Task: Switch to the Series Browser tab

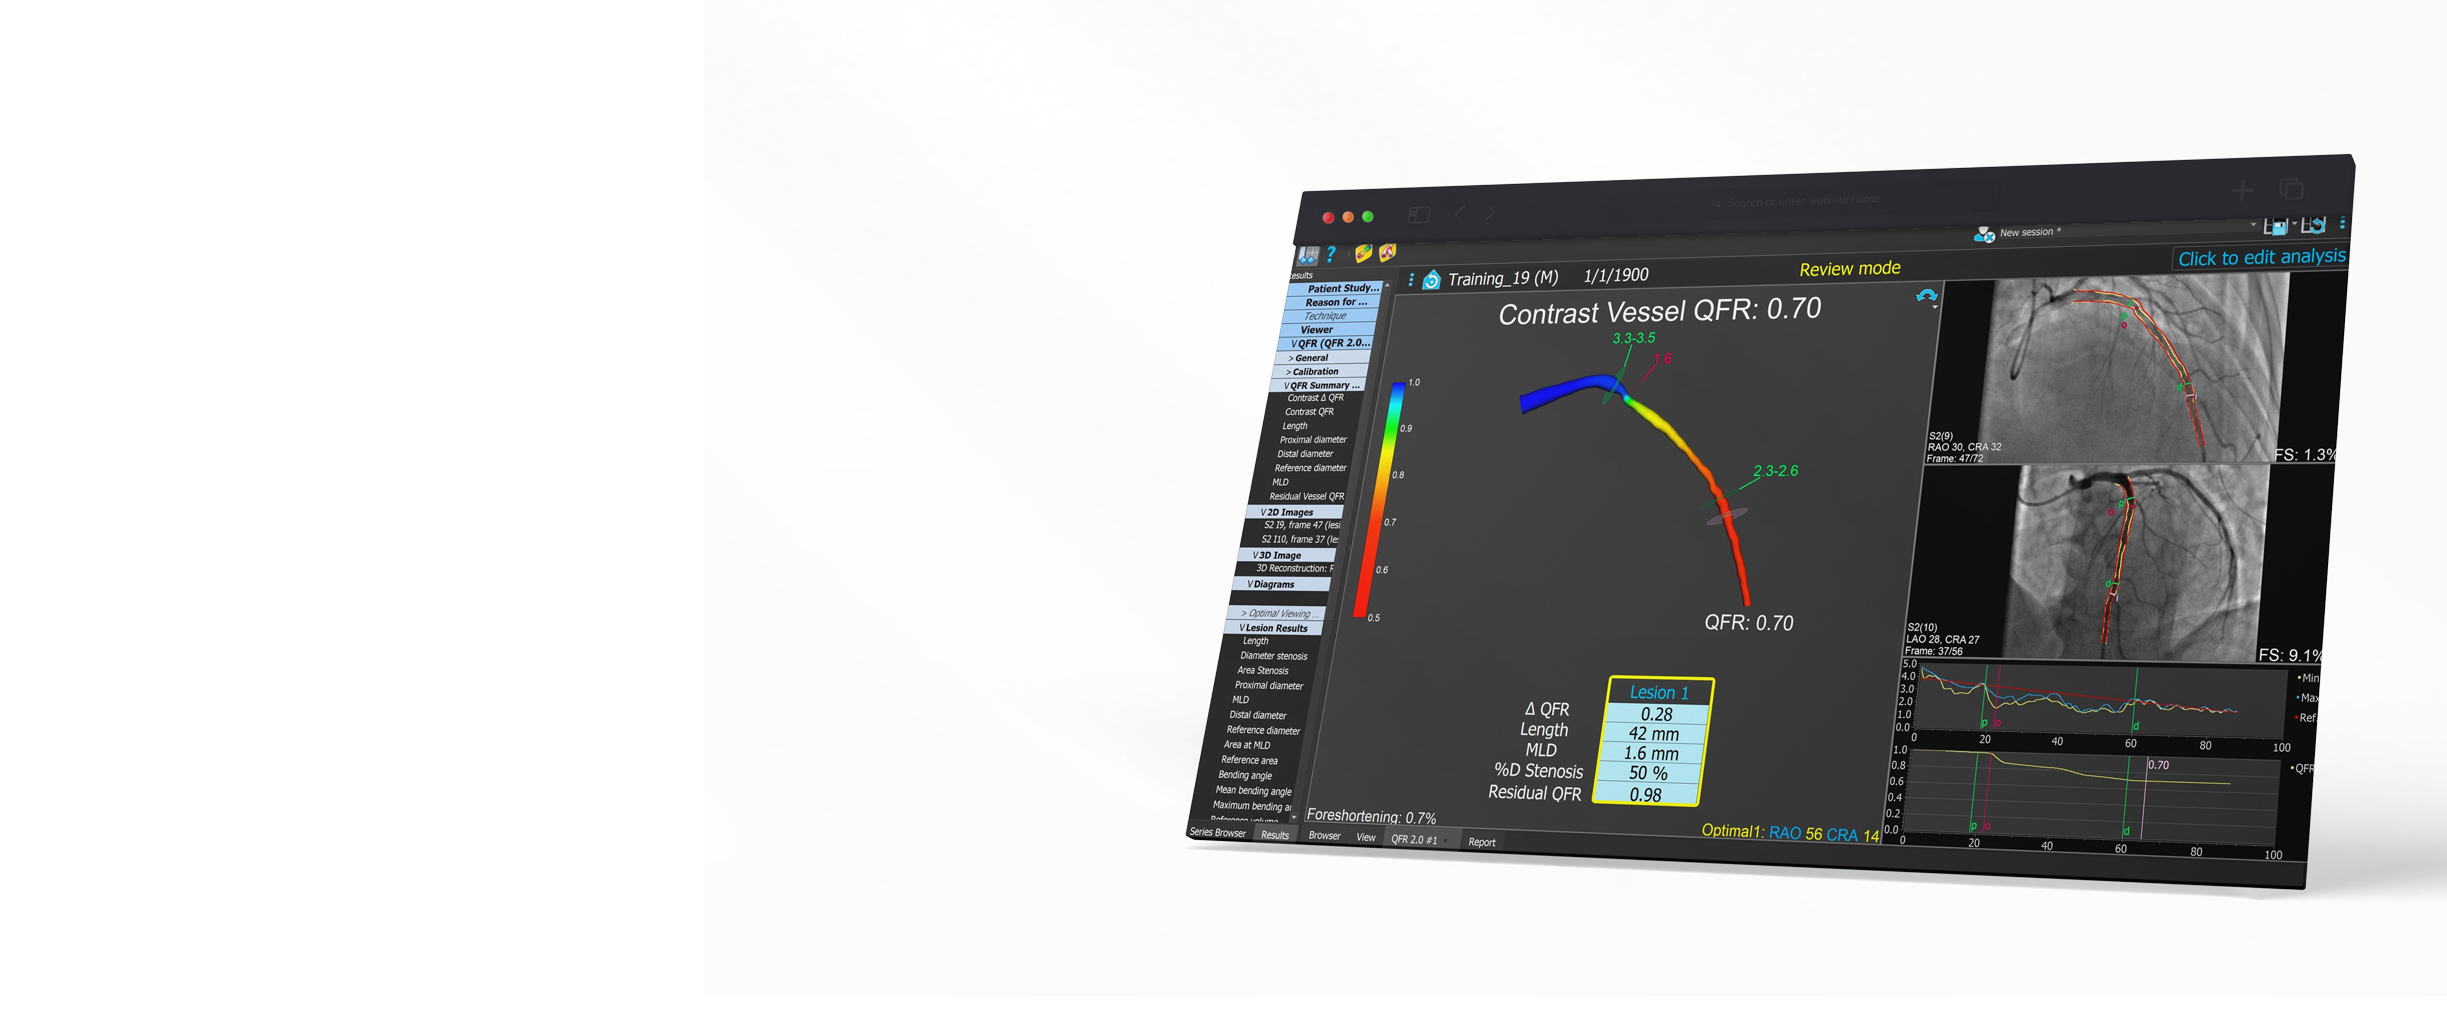Action: (x=1218, y=832)
